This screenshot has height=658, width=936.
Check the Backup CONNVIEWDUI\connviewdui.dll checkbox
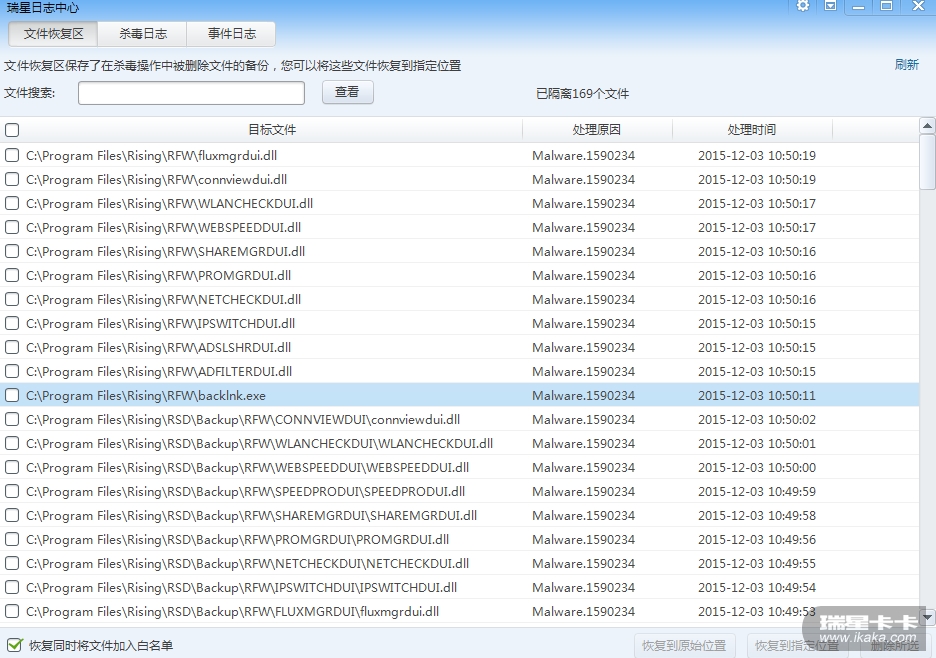(x=12, y=419)
